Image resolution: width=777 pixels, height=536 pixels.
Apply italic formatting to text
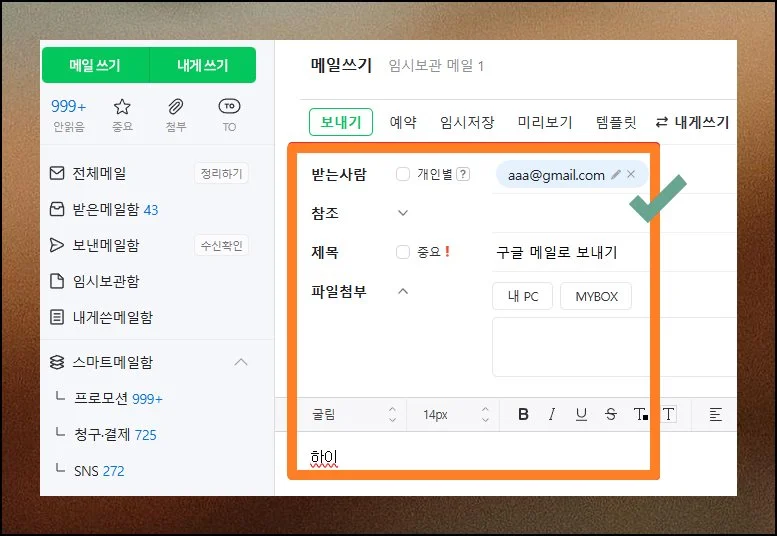pyautogui.click(x=551, y=415)
